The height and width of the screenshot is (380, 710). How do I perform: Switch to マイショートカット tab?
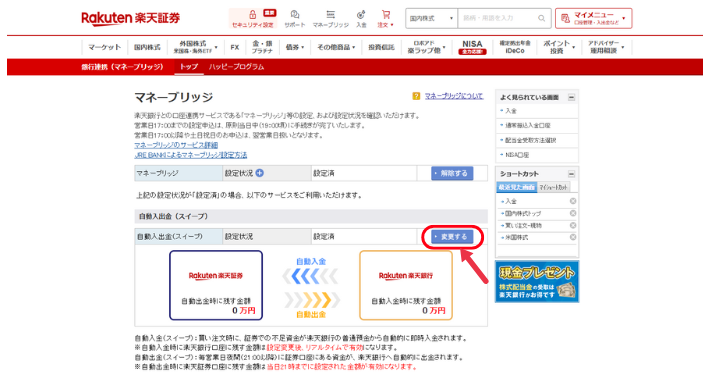tap(553, 187)
